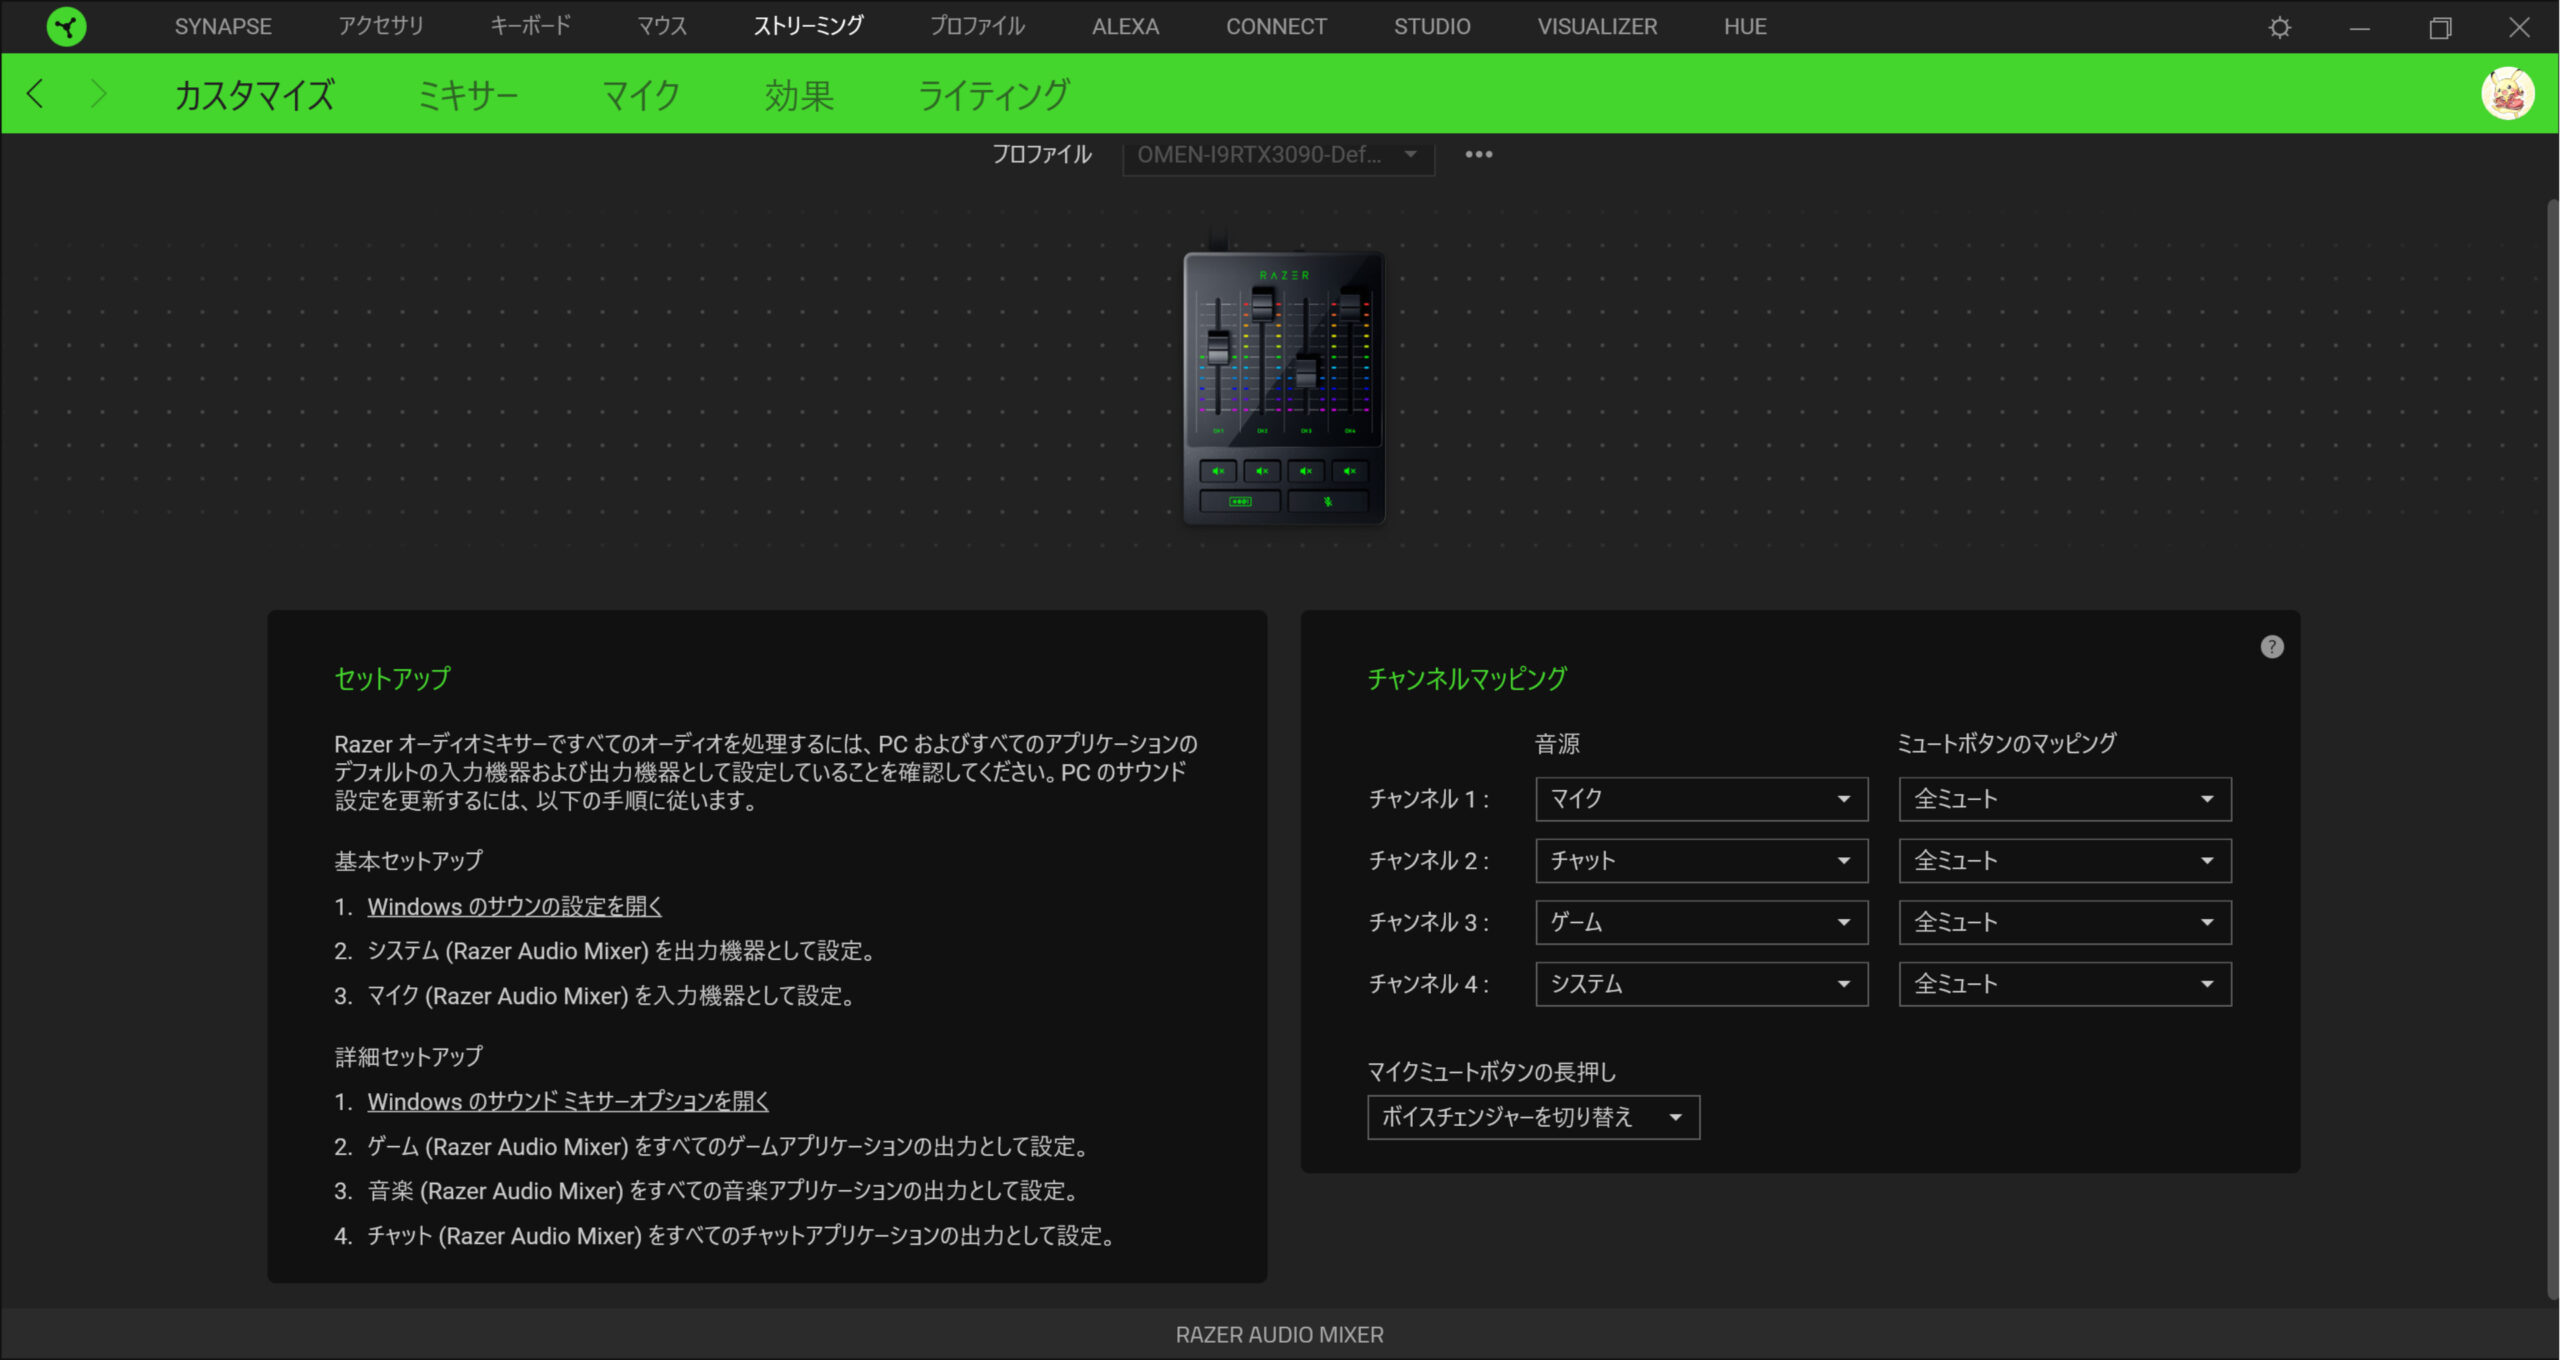Open the profile three-dots menu
The image size is (2560, 1360).
(1478, 154)
